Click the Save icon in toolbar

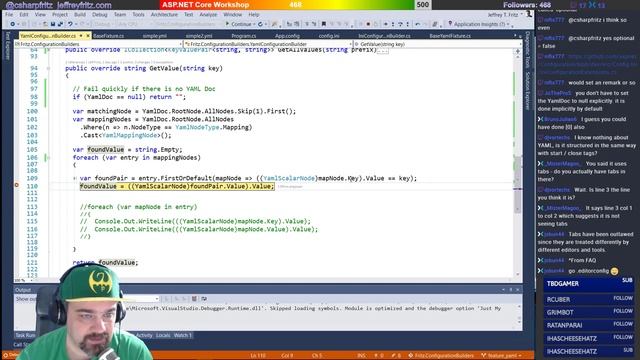pyautogui.click(x=53, y=24)
